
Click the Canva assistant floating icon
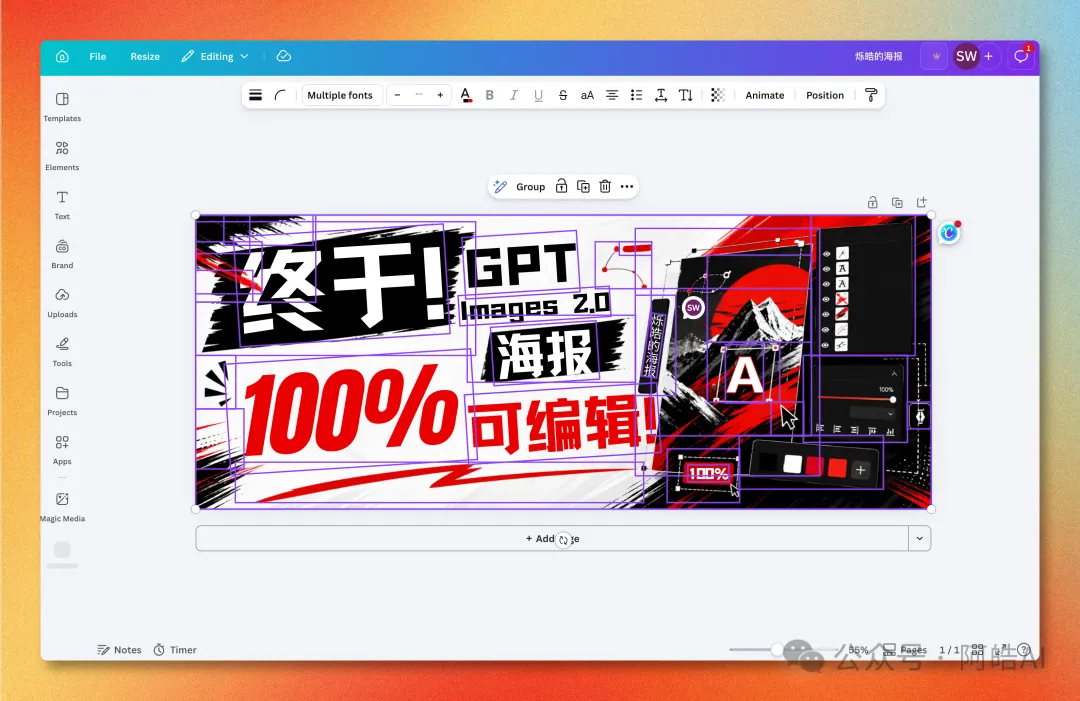[949, 233]
